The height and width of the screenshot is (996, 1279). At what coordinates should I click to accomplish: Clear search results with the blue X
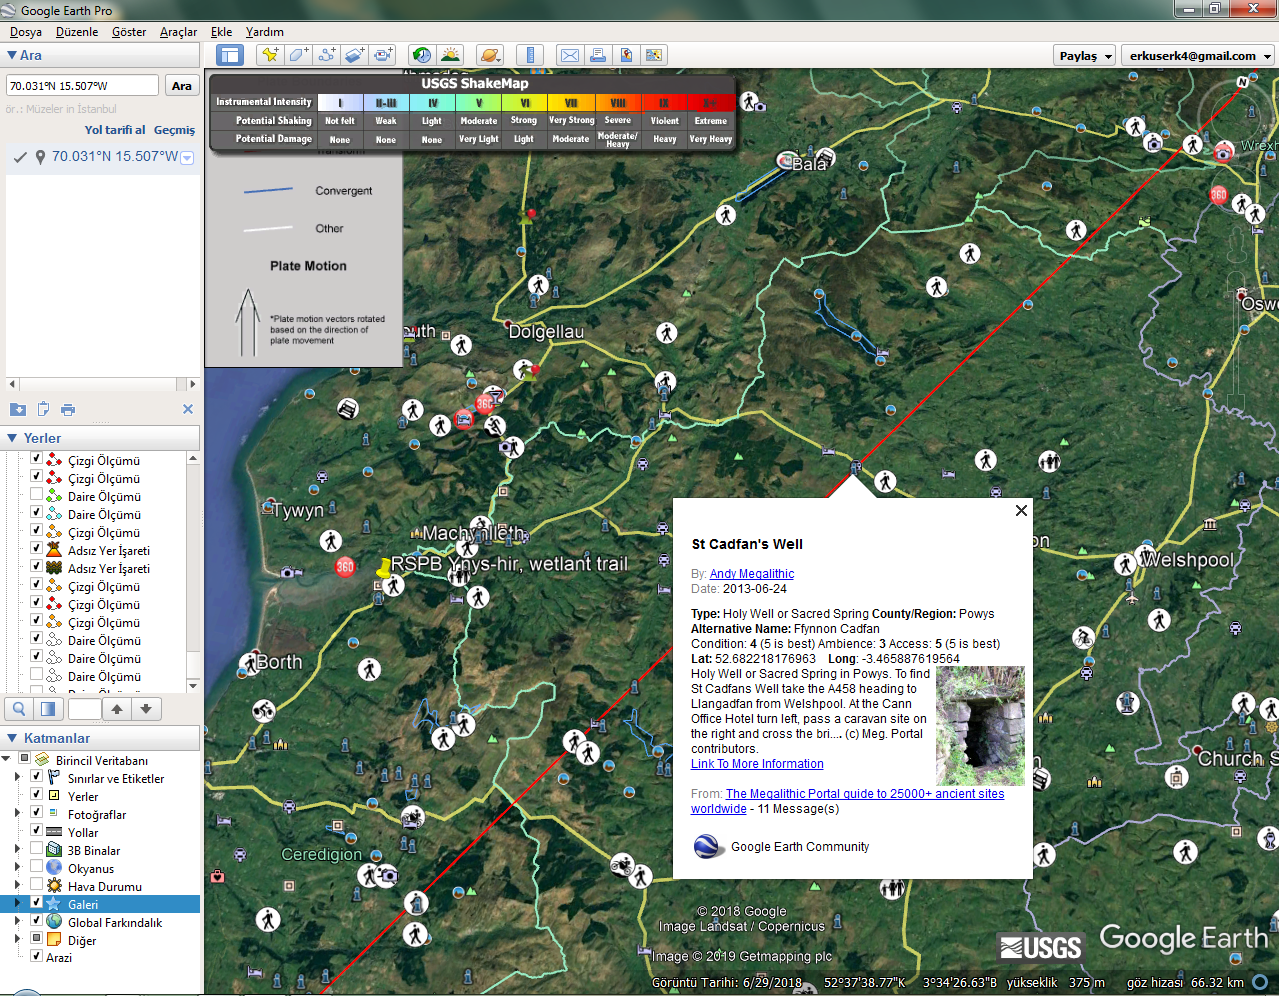[188, 409]
